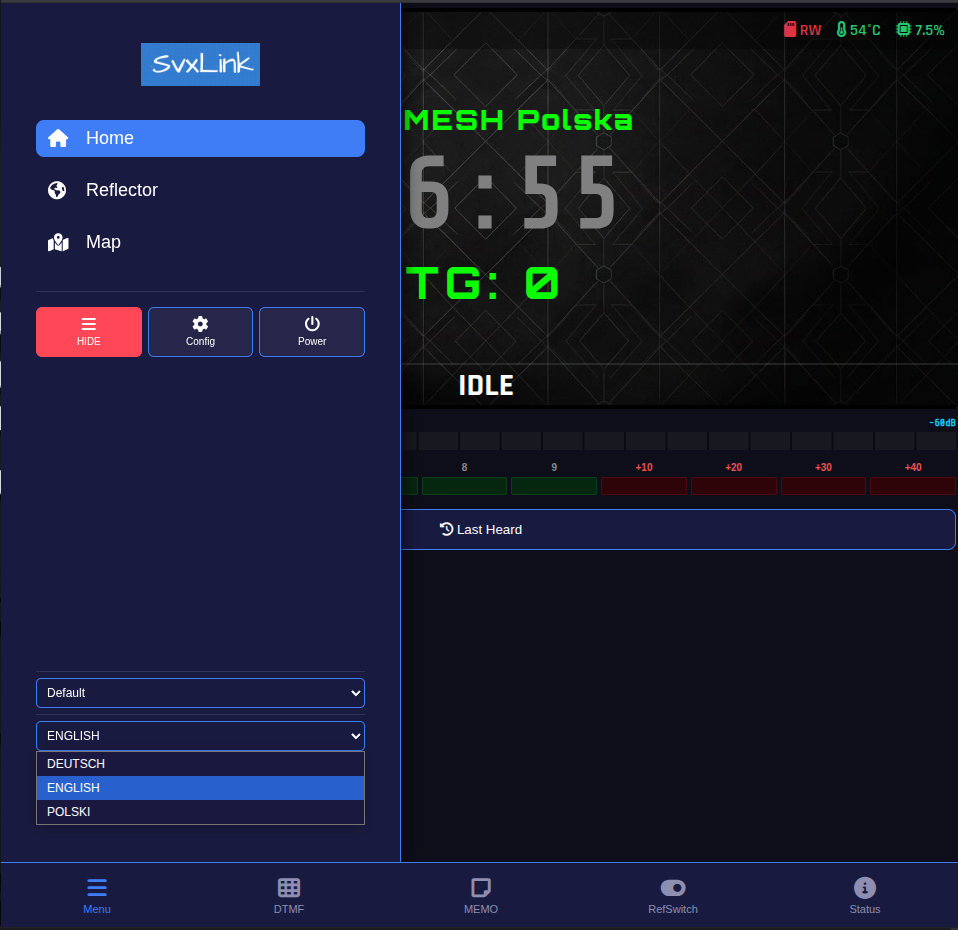Image resolution: width=958 pixels, height=930 pixels.
Task: Click the map marker icon beside Map
Action: point(58,243)
